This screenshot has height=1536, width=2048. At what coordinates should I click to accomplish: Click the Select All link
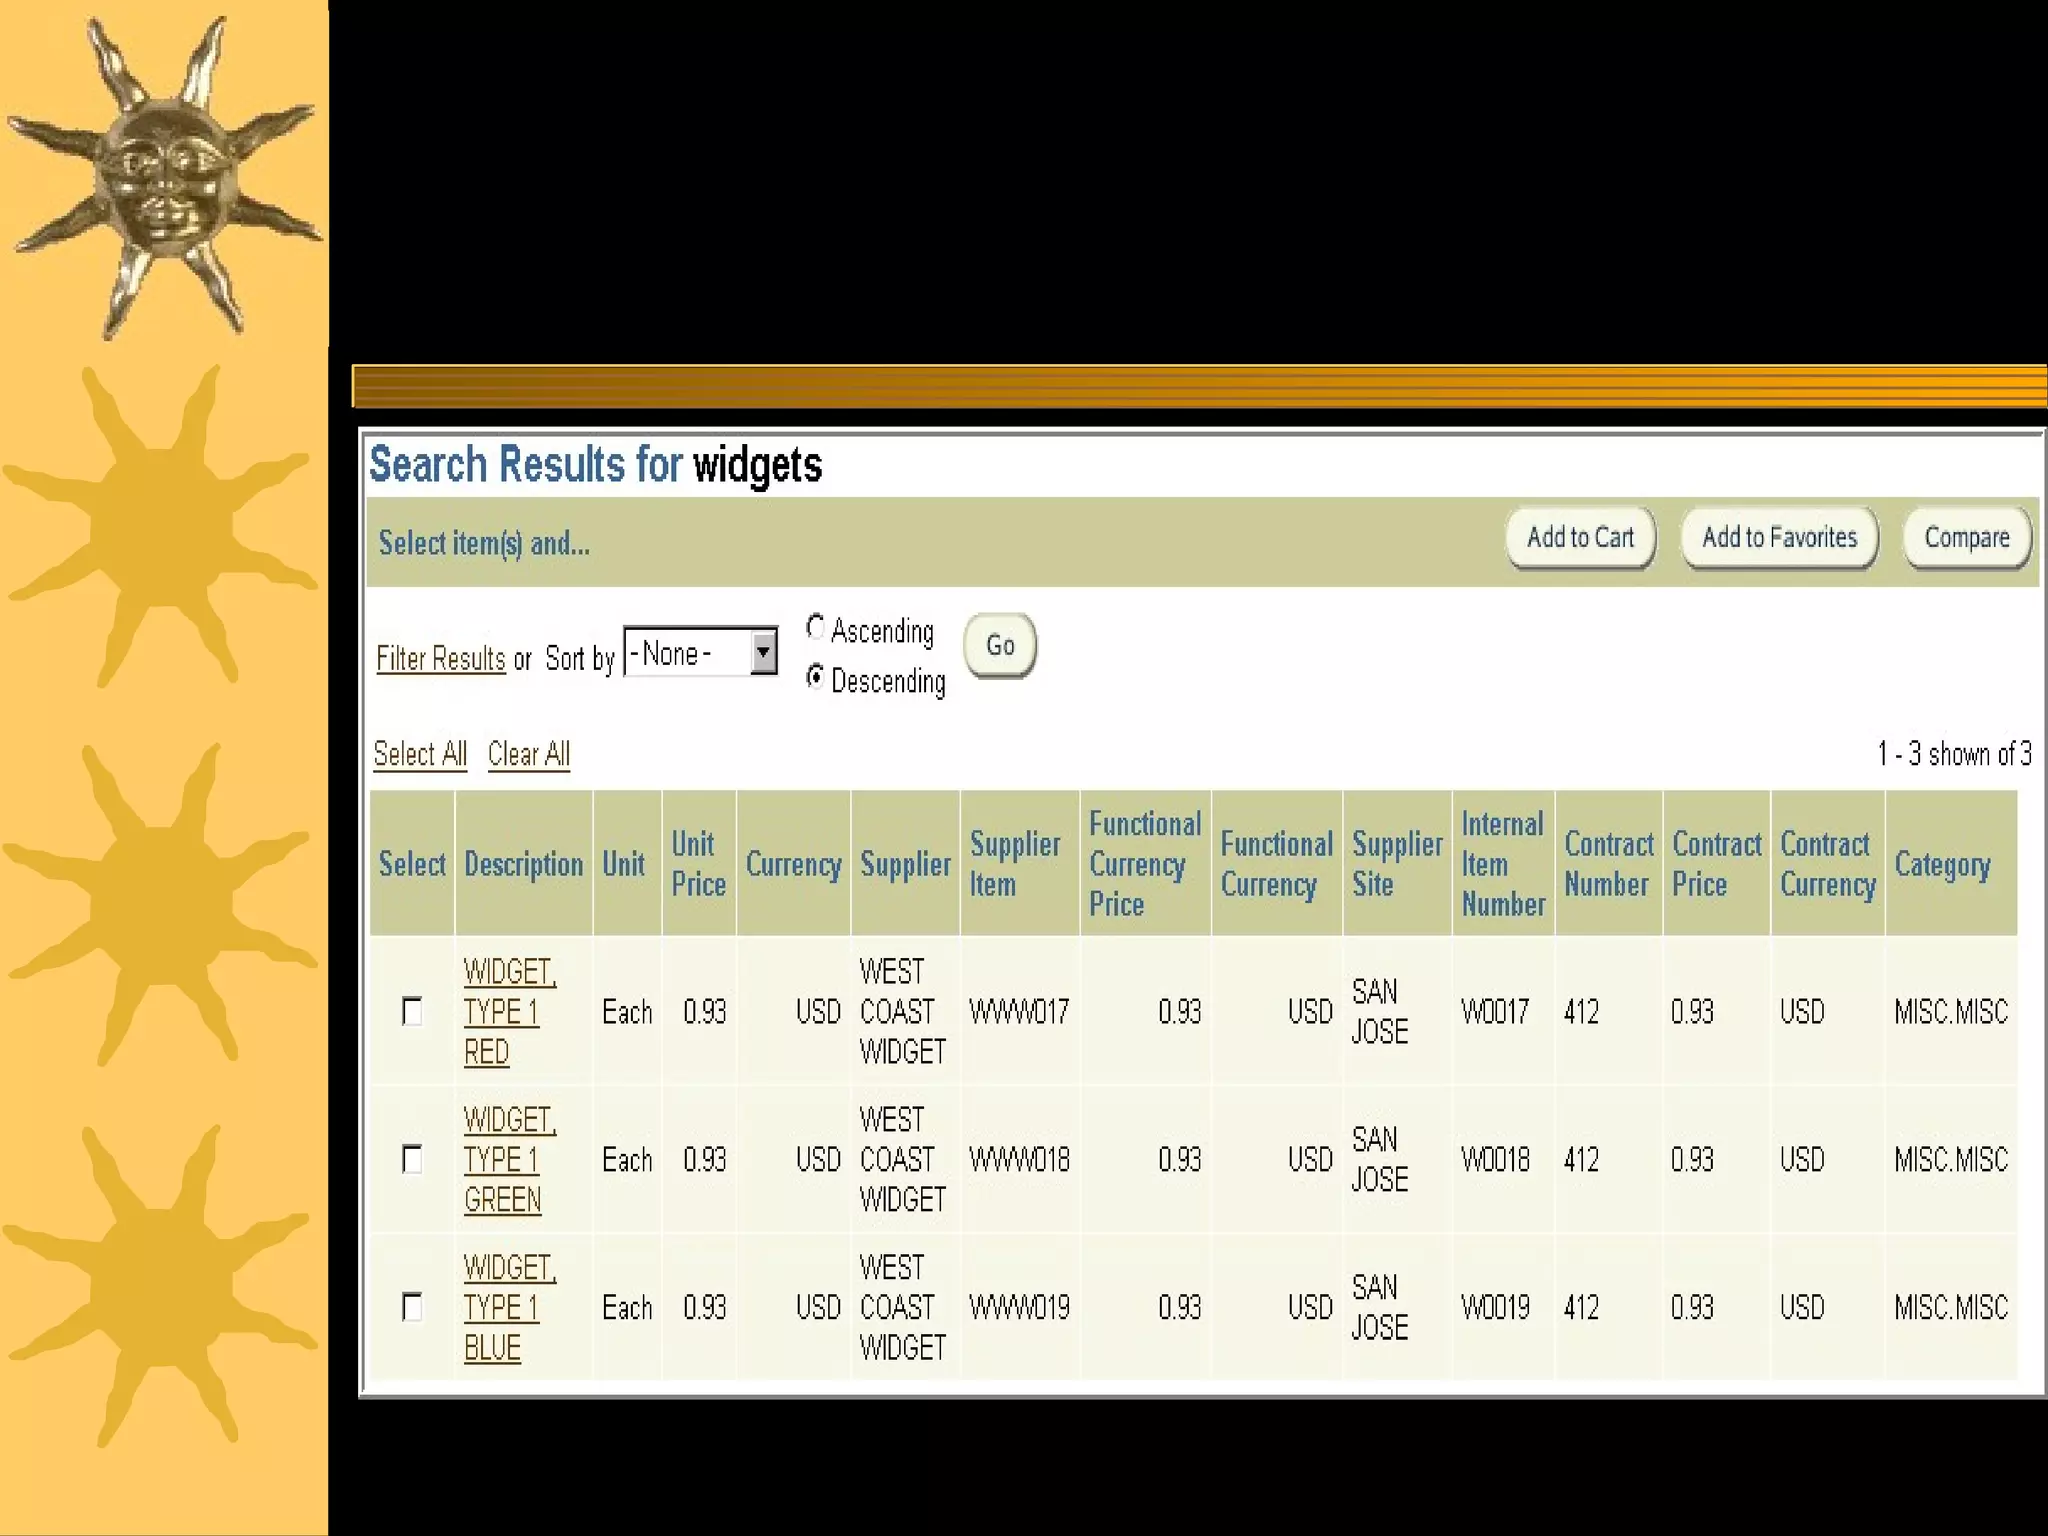click(x=420, y=754)
